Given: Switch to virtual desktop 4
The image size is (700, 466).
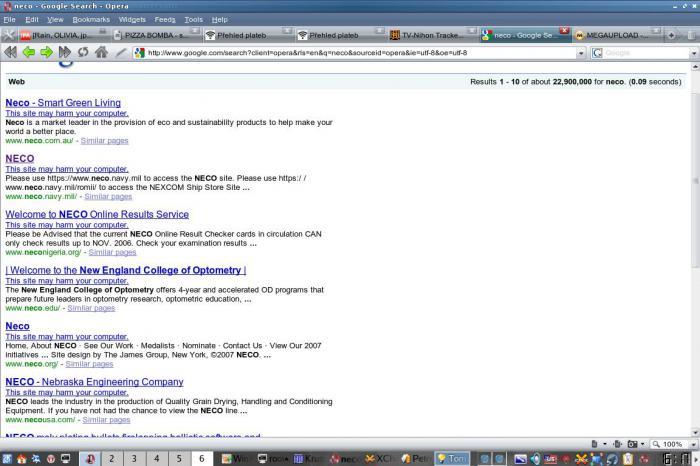Looking at the screenshot, I should (x=157, y=458).
